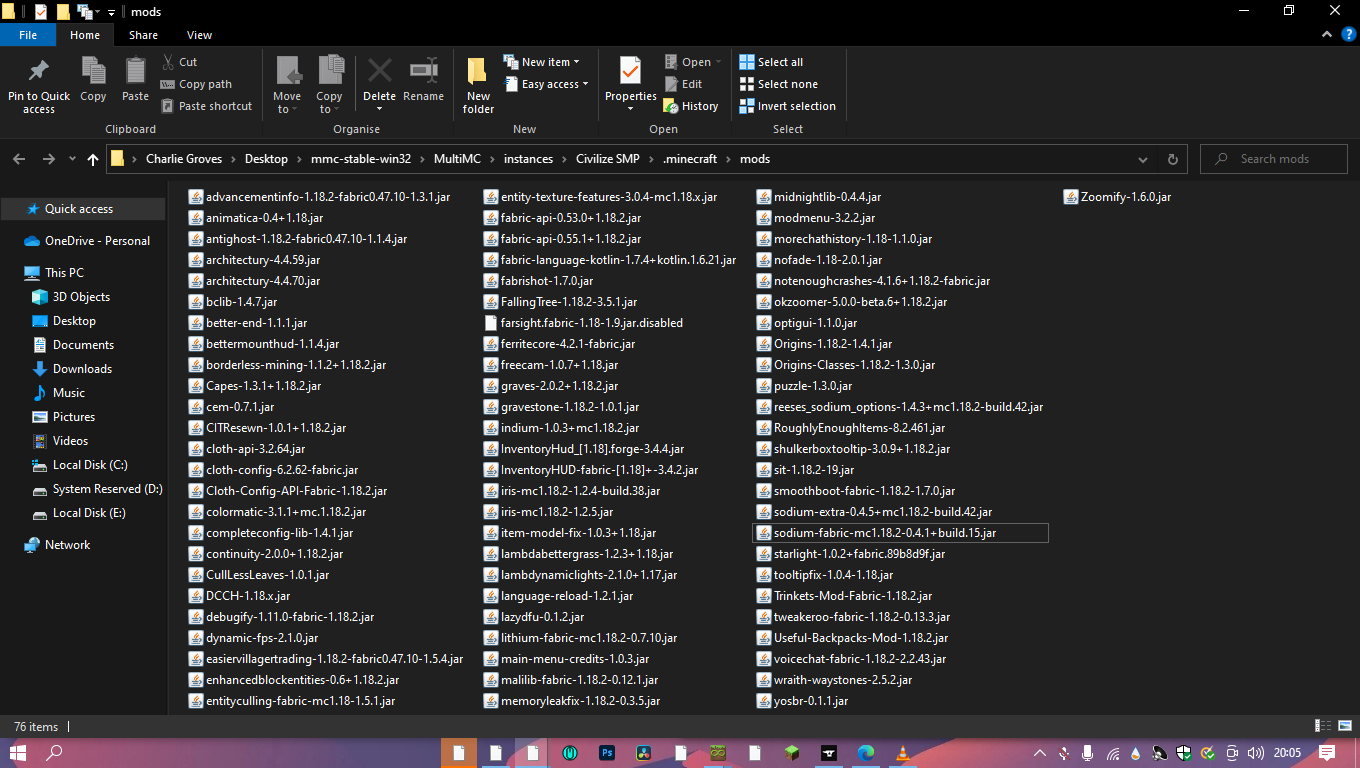Click Paste shortcut in the ribbon
This screenshot has height=768, width=1360.
pos(206,106)
